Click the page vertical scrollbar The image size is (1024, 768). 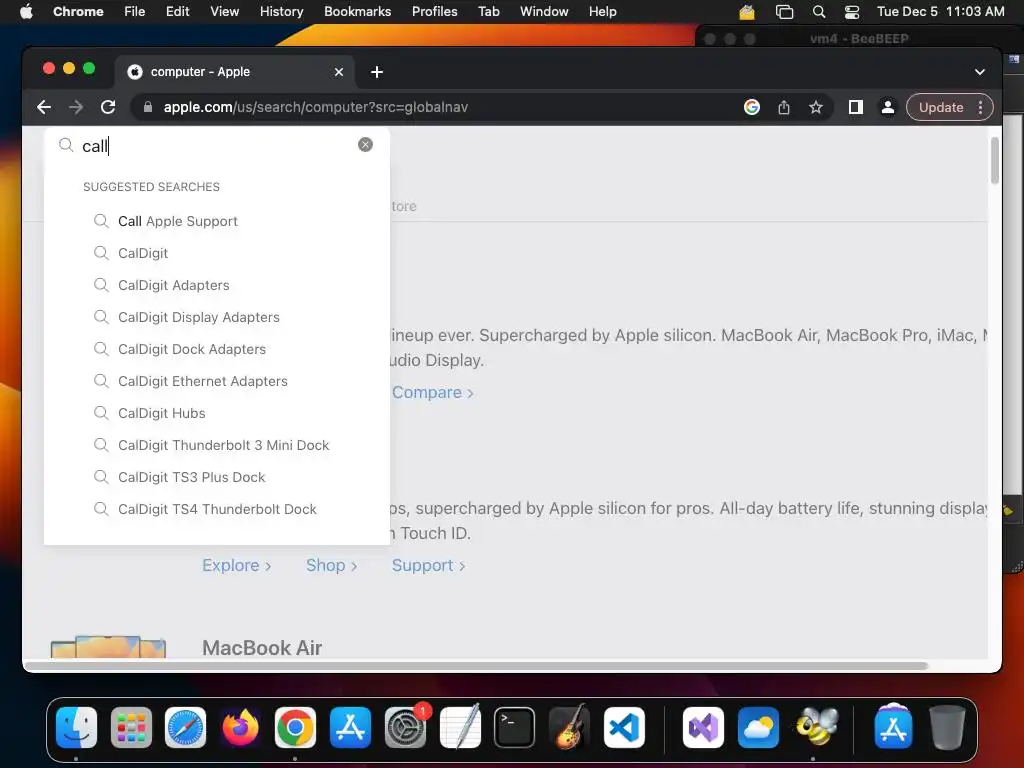[995, 160]
